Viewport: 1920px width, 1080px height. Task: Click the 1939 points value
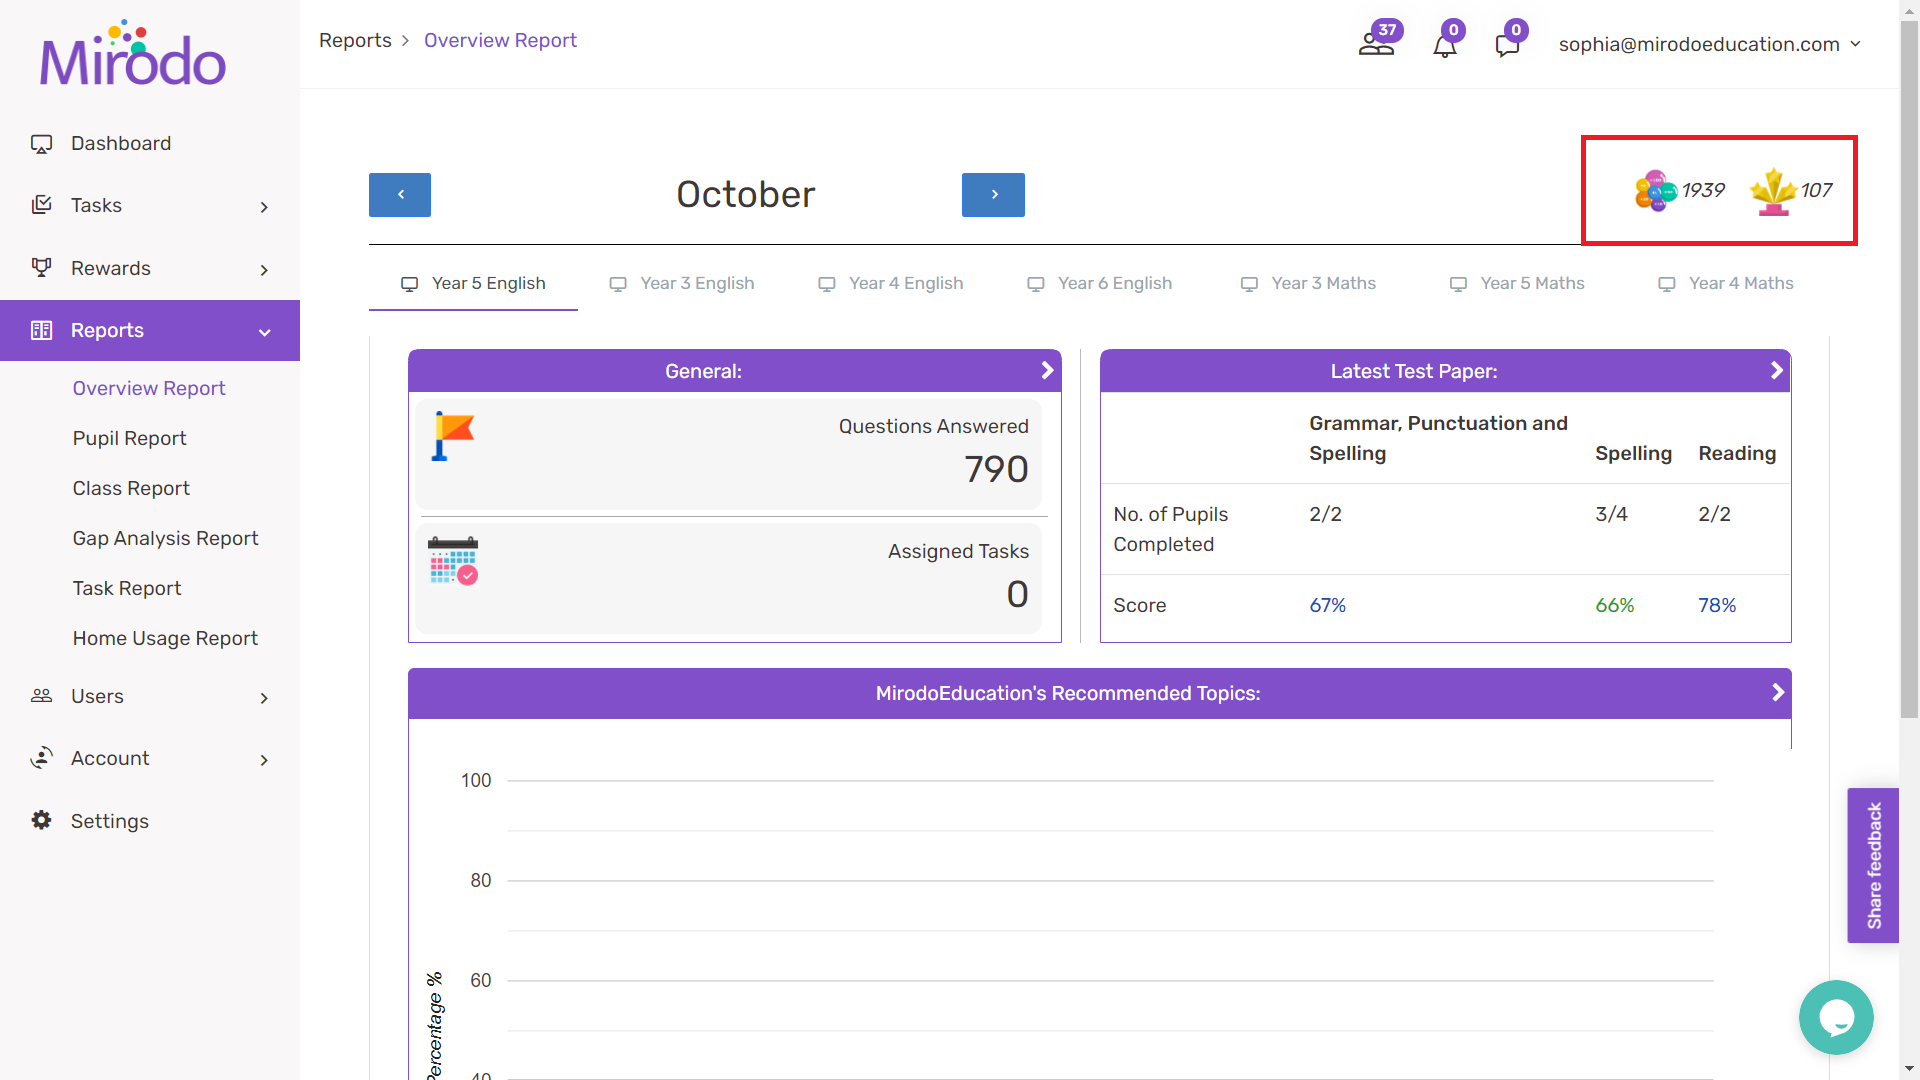click(1703, 190)
